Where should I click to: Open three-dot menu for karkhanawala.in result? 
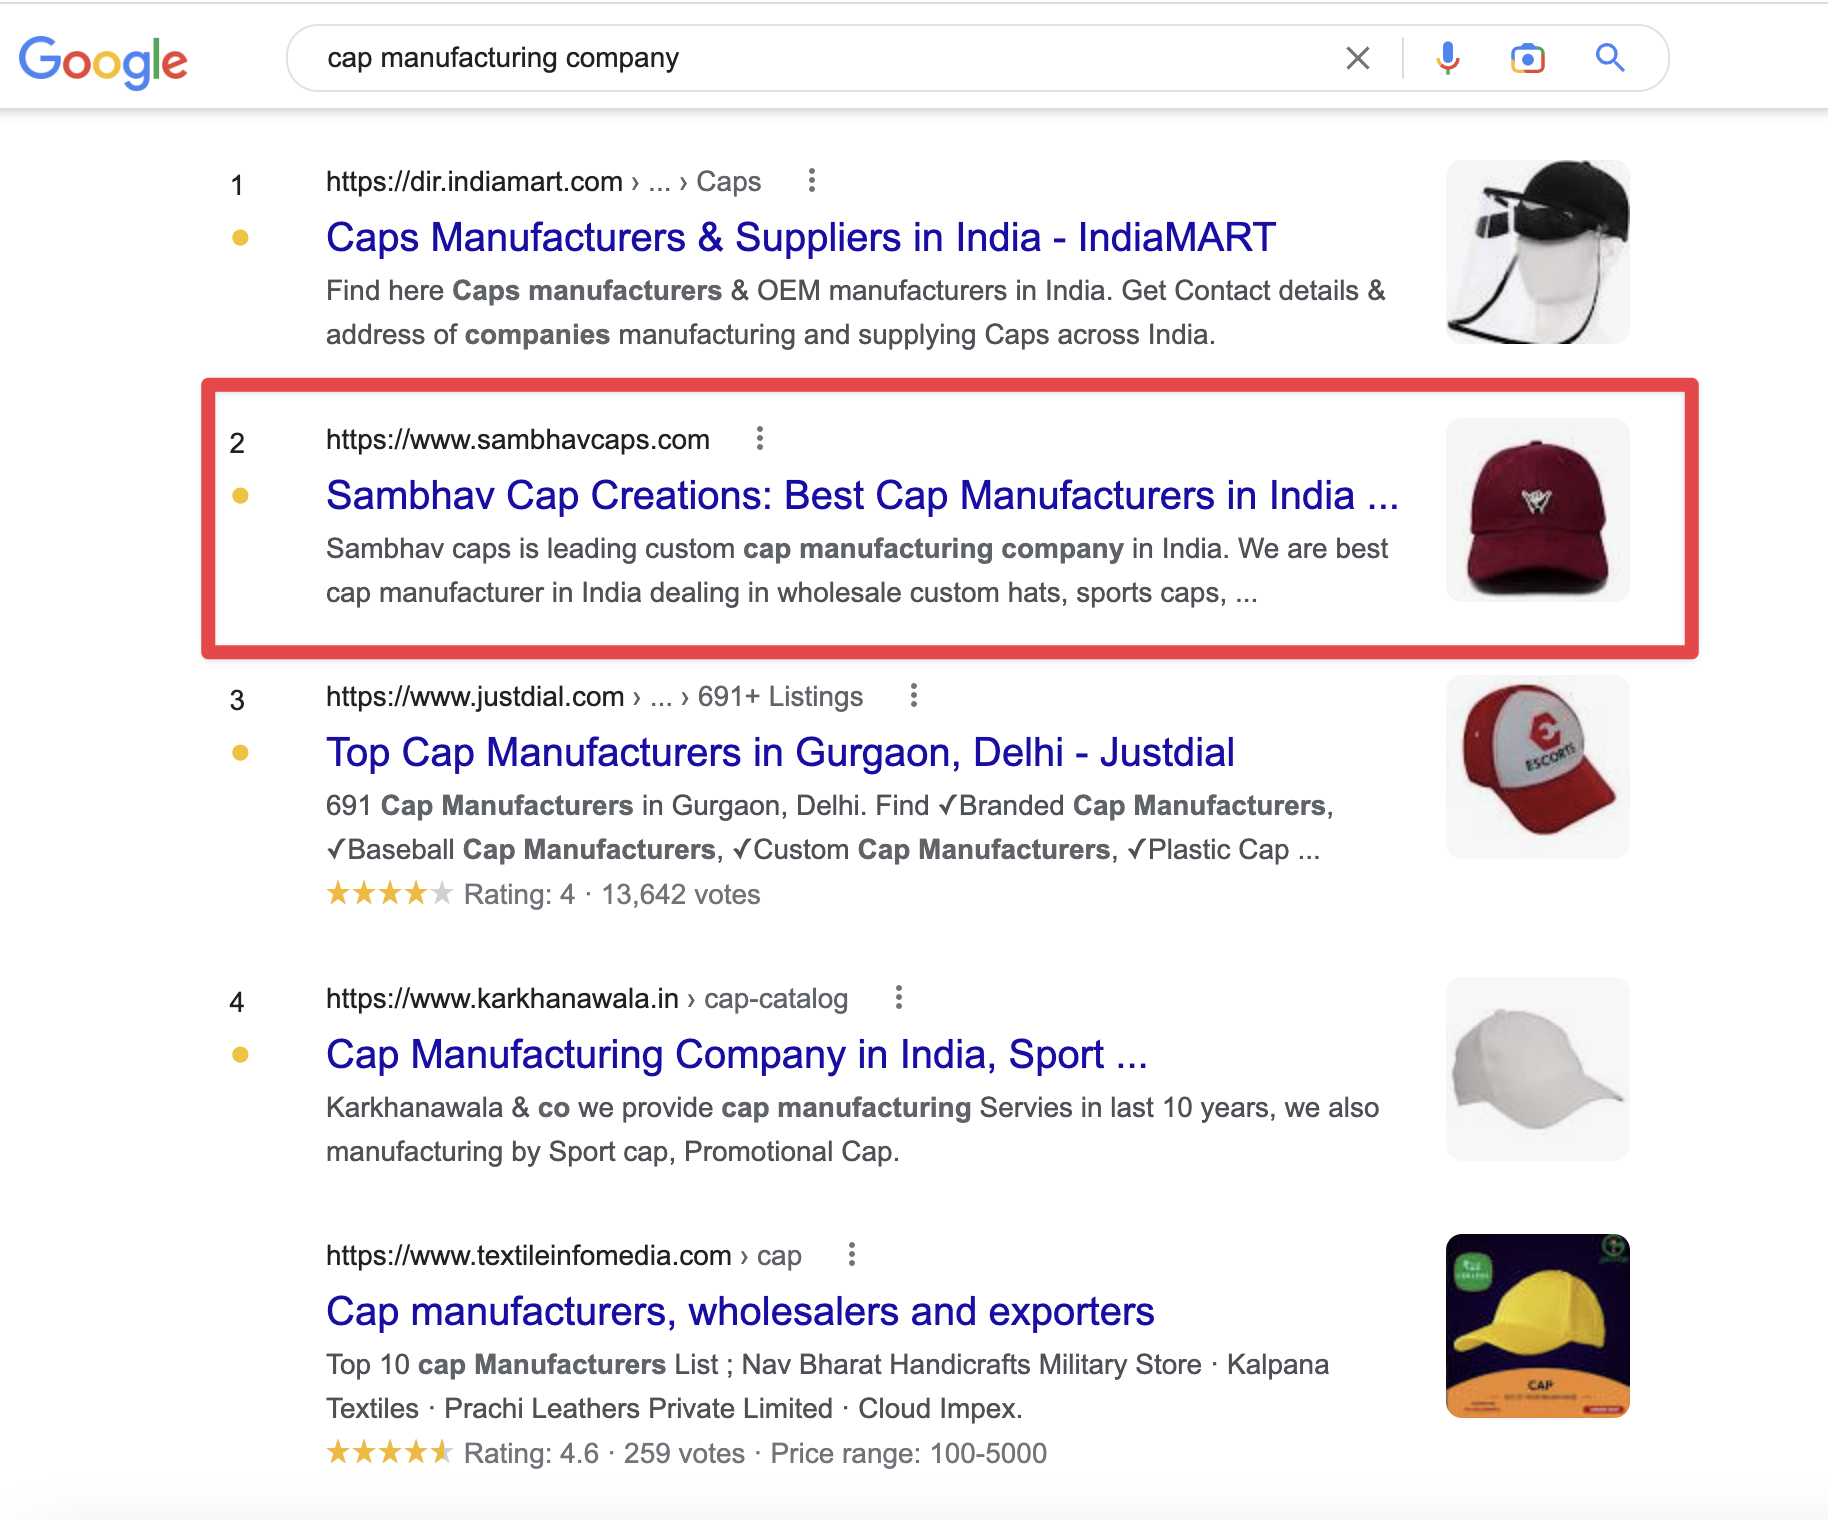pos(899,997)
